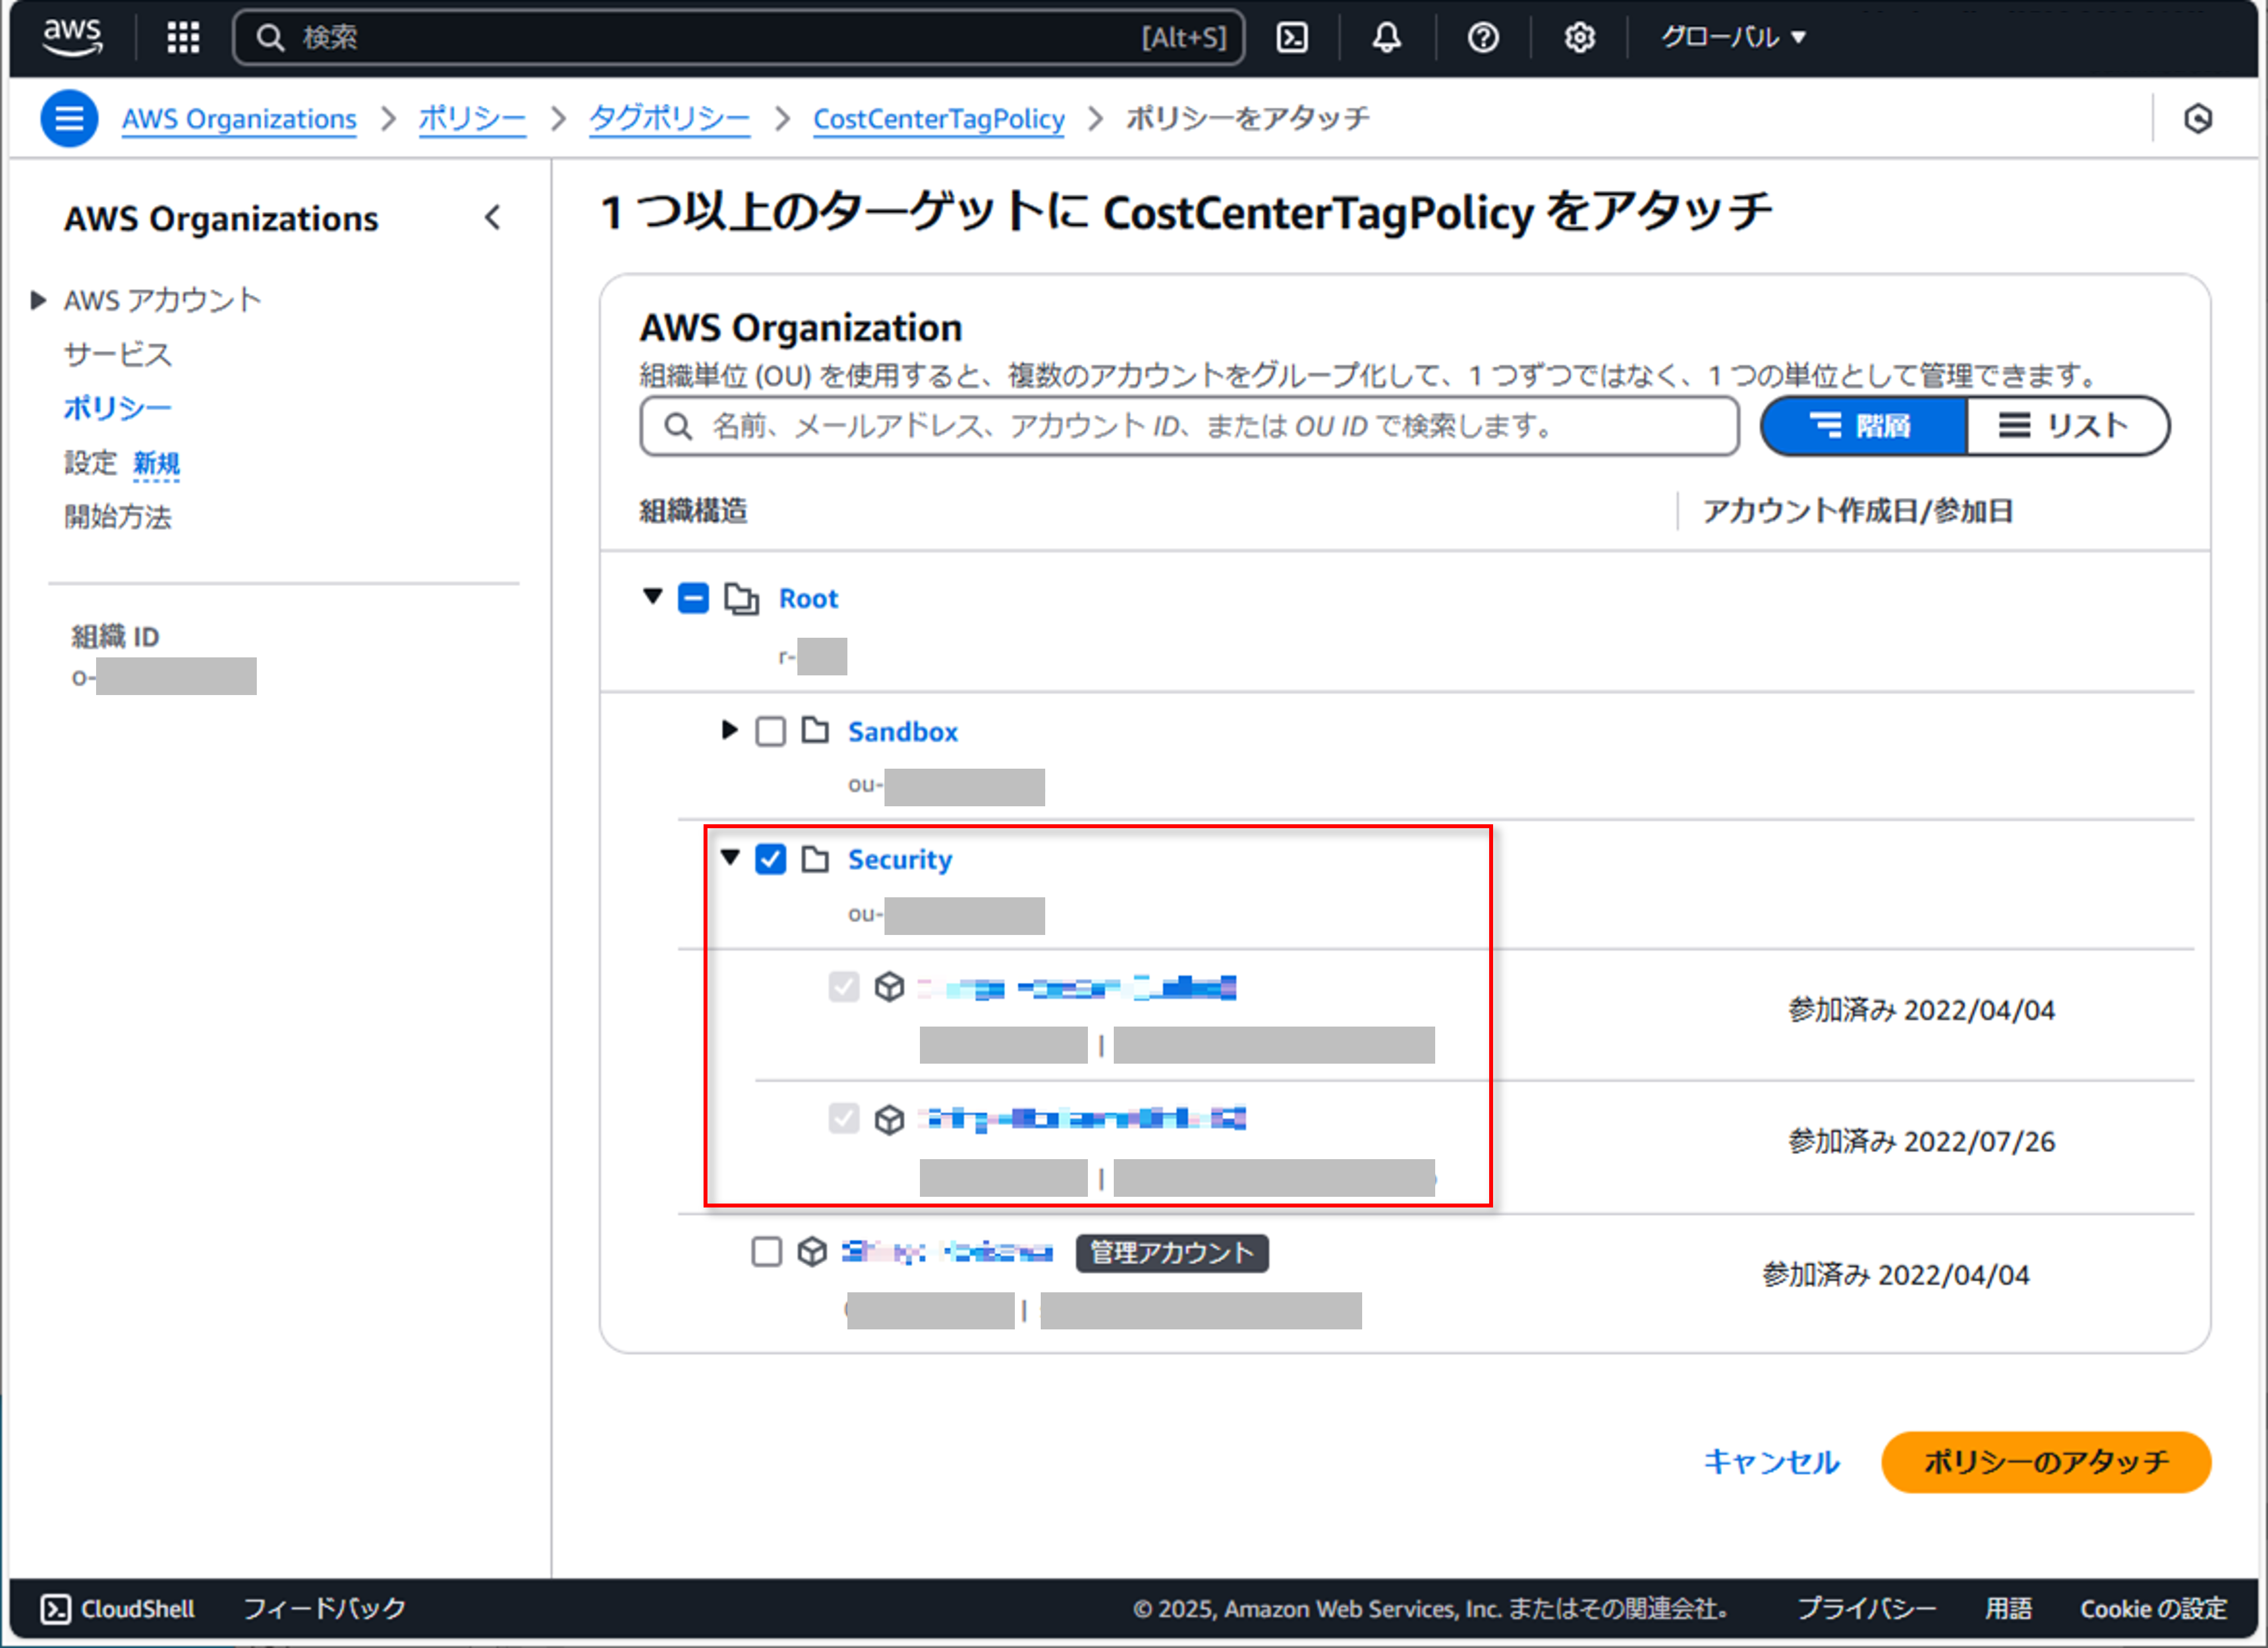Image resolution: width=2268 pixels, height=1648 pixels.
Task: Open the help question mark menu
Action: [1482, 37]
